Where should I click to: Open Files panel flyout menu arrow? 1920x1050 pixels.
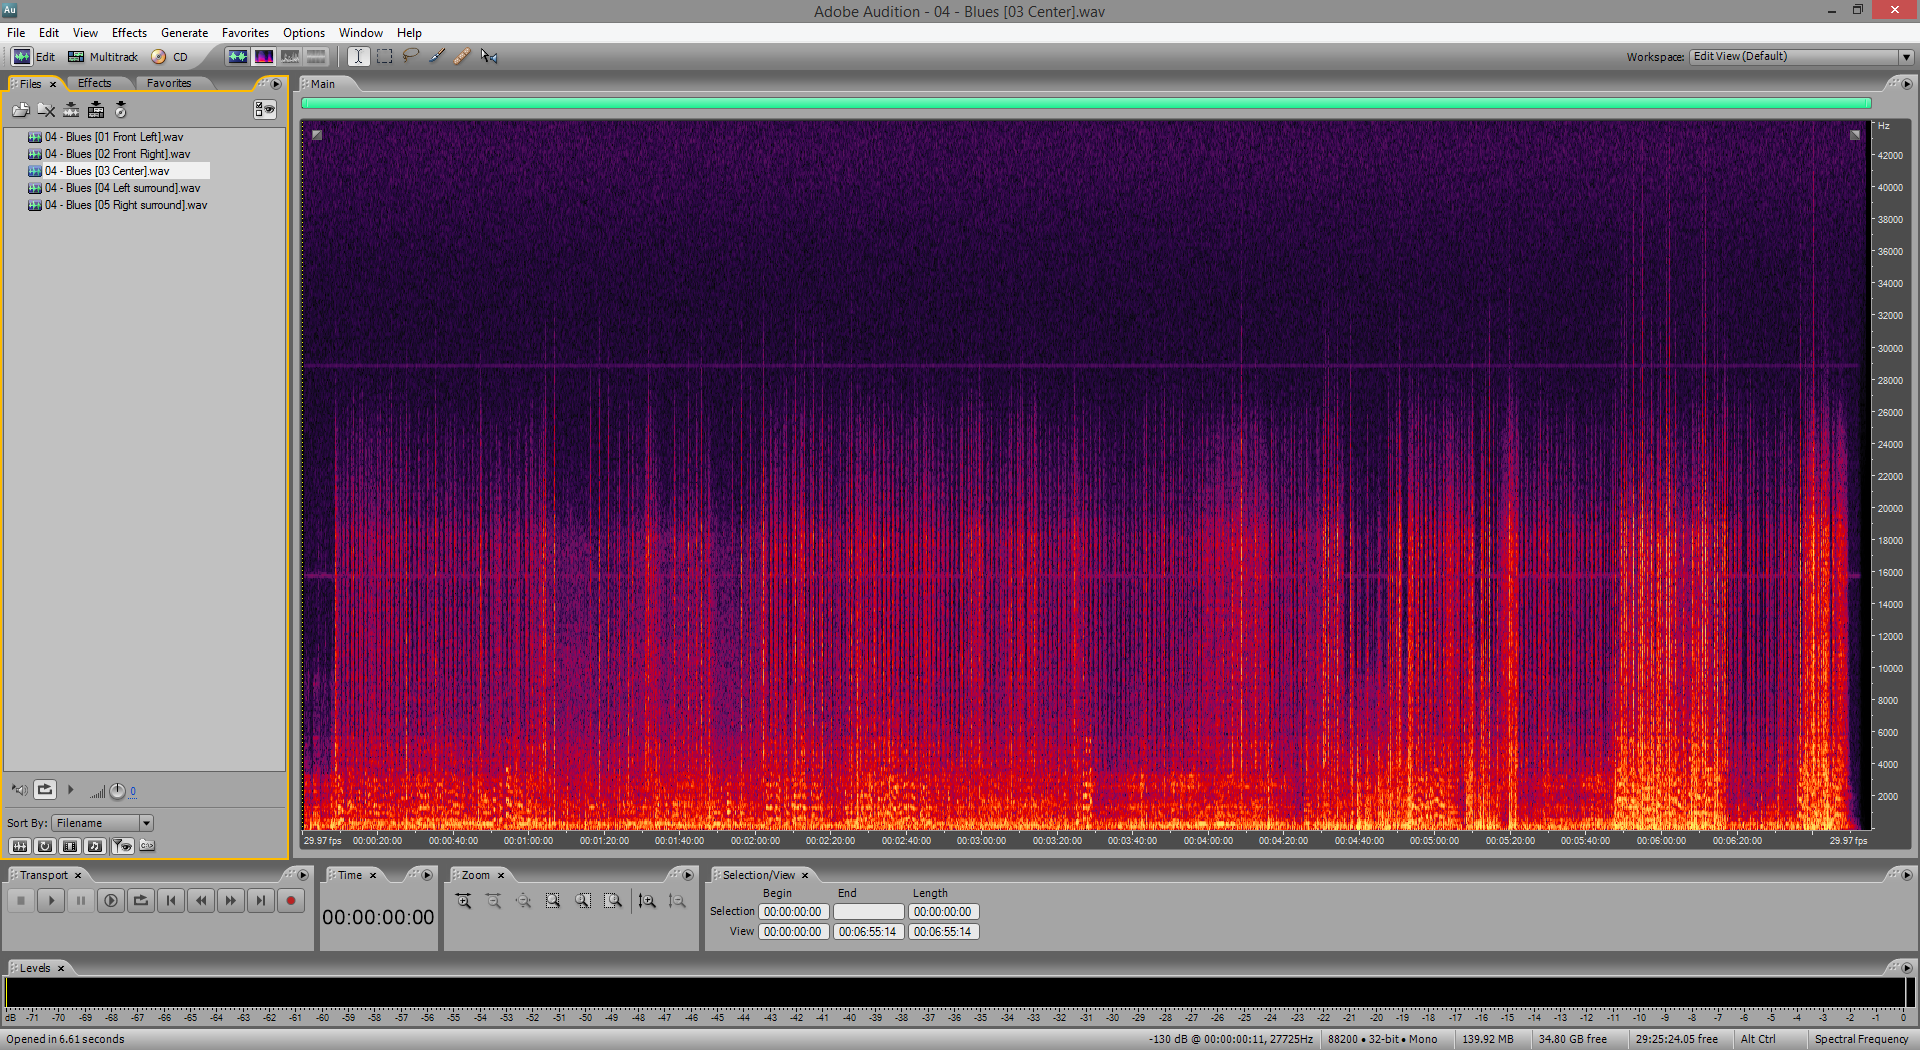click(276, 84)
